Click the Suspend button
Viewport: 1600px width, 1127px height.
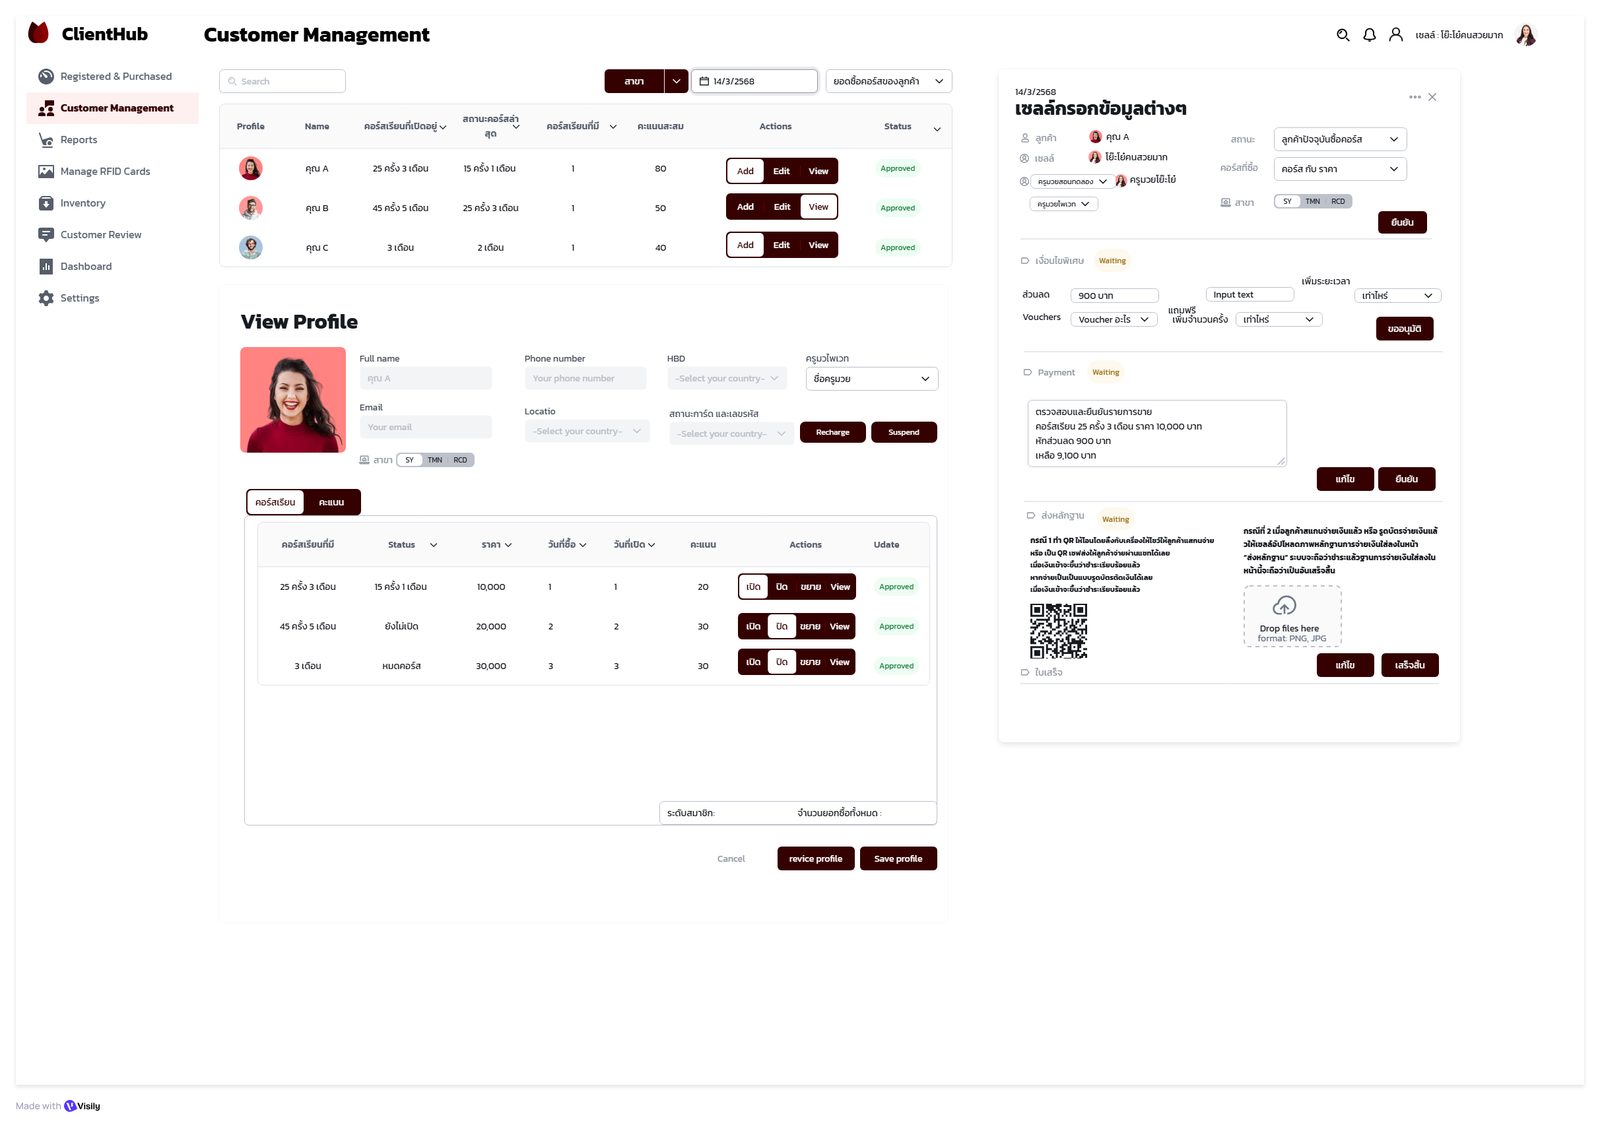[x=904, y=432]
